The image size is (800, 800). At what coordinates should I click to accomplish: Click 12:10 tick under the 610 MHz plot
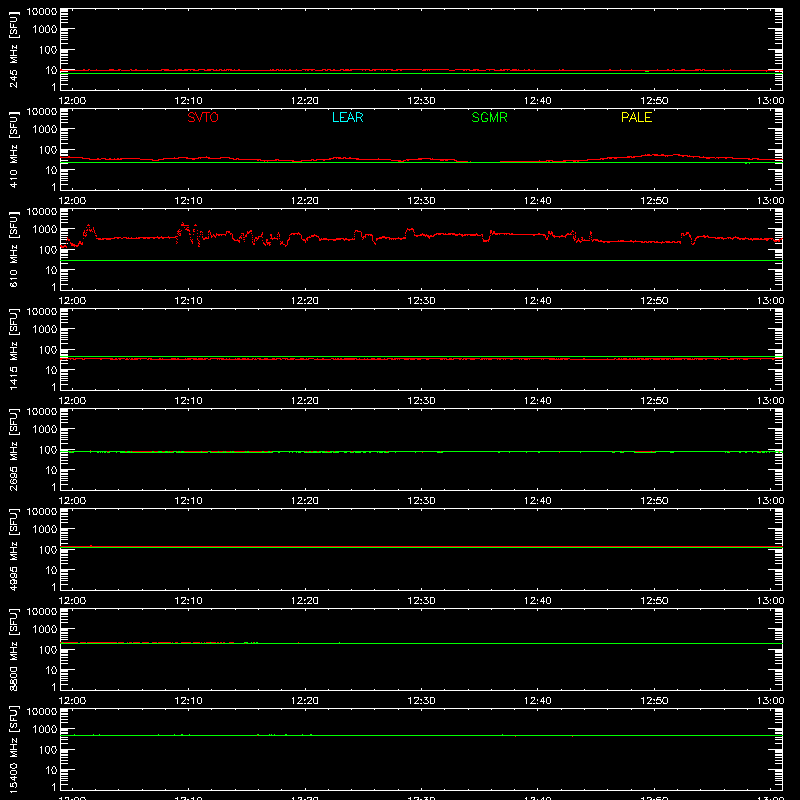pos(188,301)
